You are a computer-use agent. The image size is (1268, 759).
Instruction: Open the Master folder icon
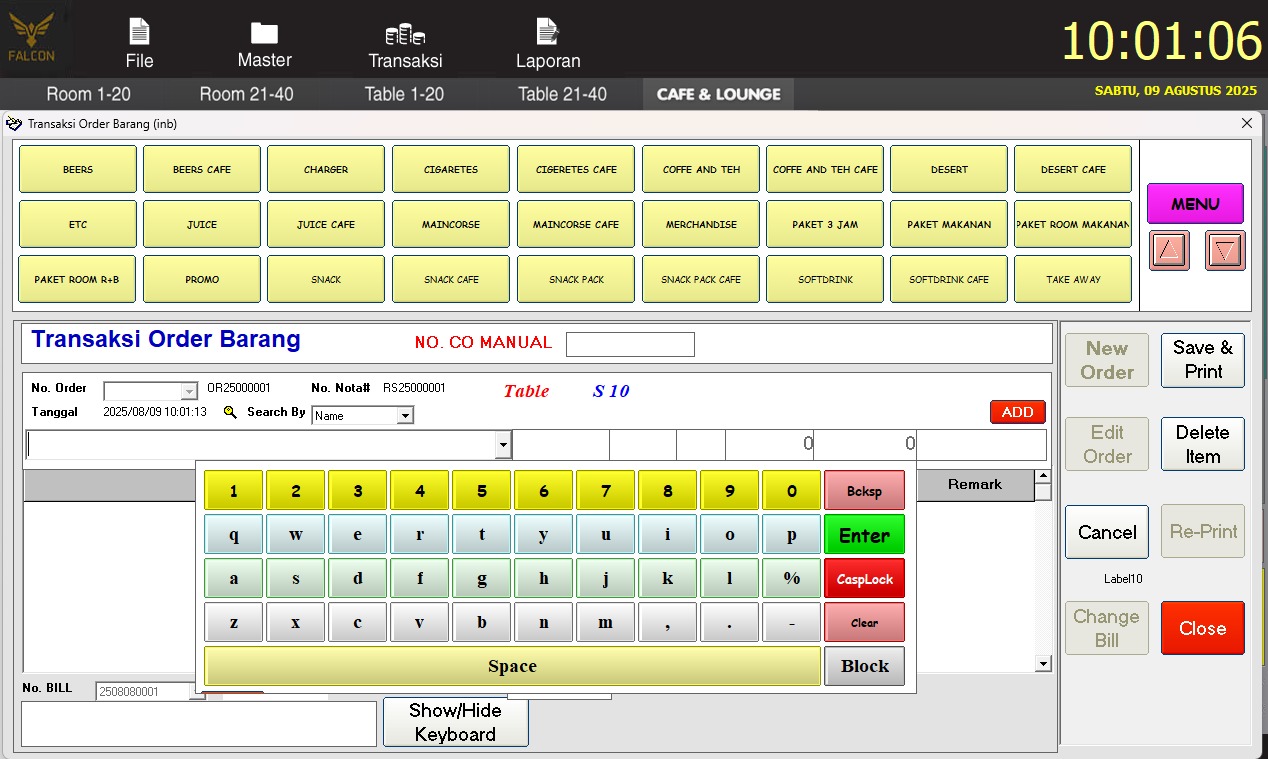pyautogui.click(x=264, y=33)
